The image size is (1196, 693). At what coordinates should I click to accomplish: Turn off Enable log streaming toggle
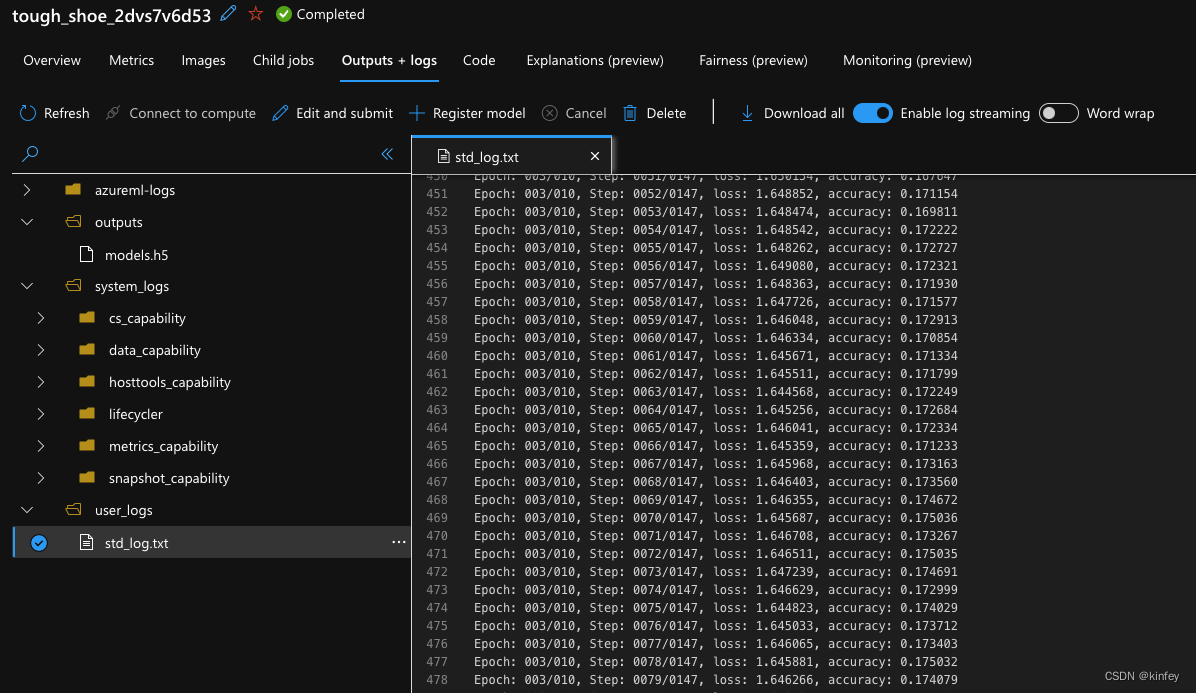873,113
